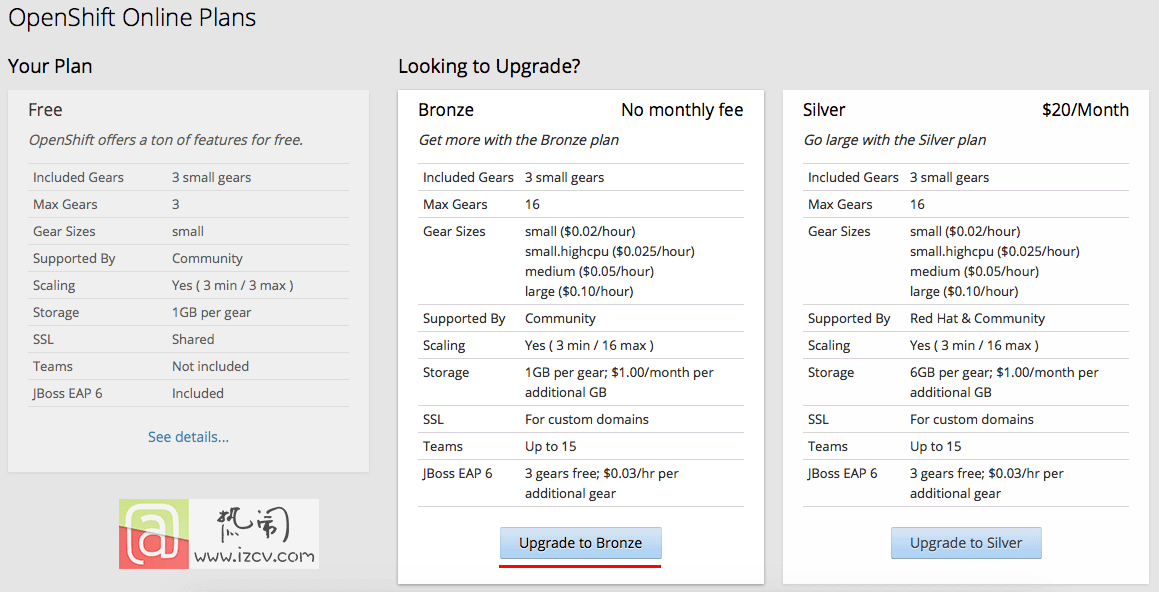This screenshot has height=592, width=1159.
Task: Select Teams value 'Up to 15' in Silver plan
Action: [x=936, y=446]
